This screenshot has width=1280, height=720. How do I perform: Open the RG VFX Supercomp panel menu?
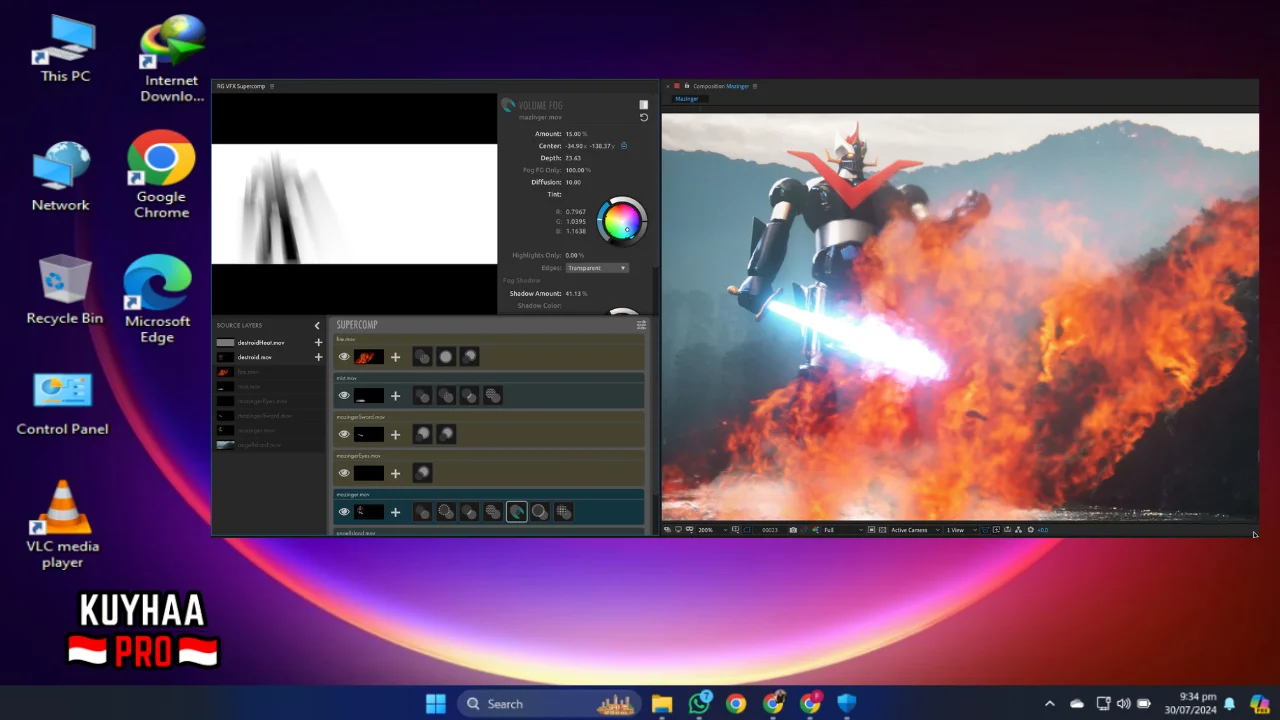point(272,87)
